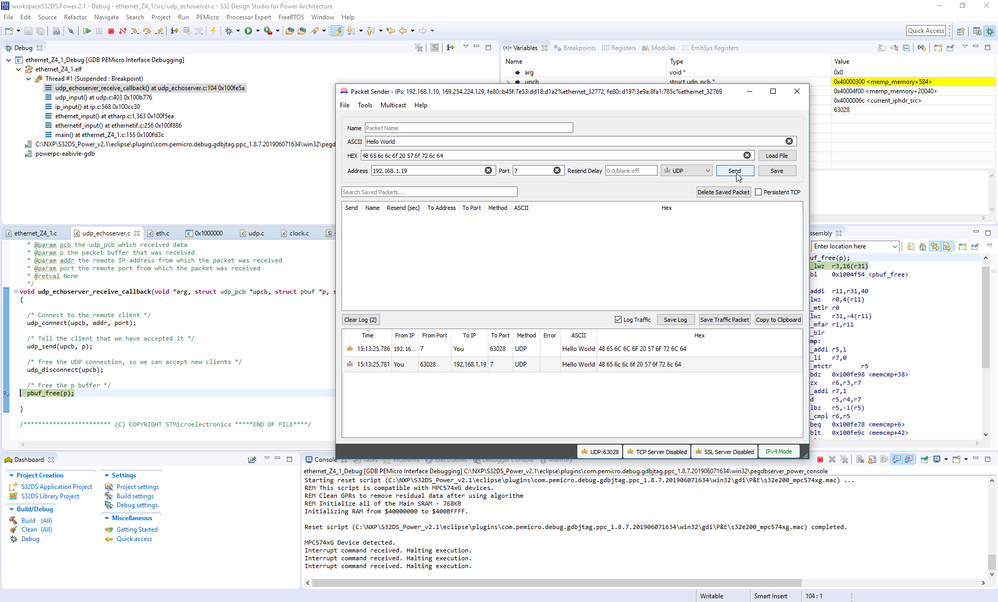Clear the ASCII field with its X icon
Image resolution: width=998 pixels, height=602 pixels.
click(789, 142)
